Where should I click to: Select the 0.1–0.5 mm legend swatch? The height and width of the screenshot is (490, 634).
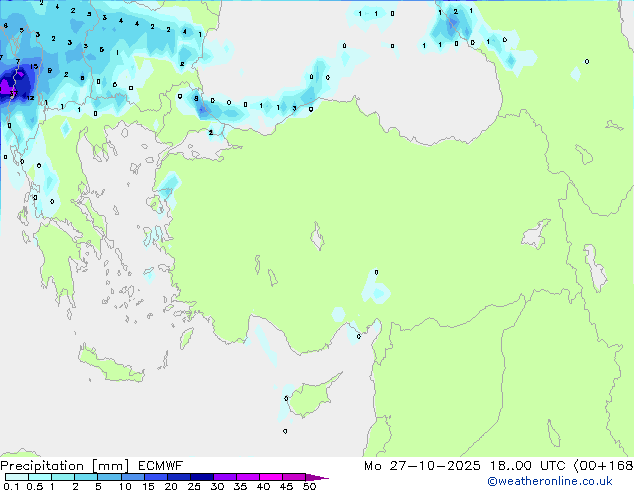pos(17,477)
